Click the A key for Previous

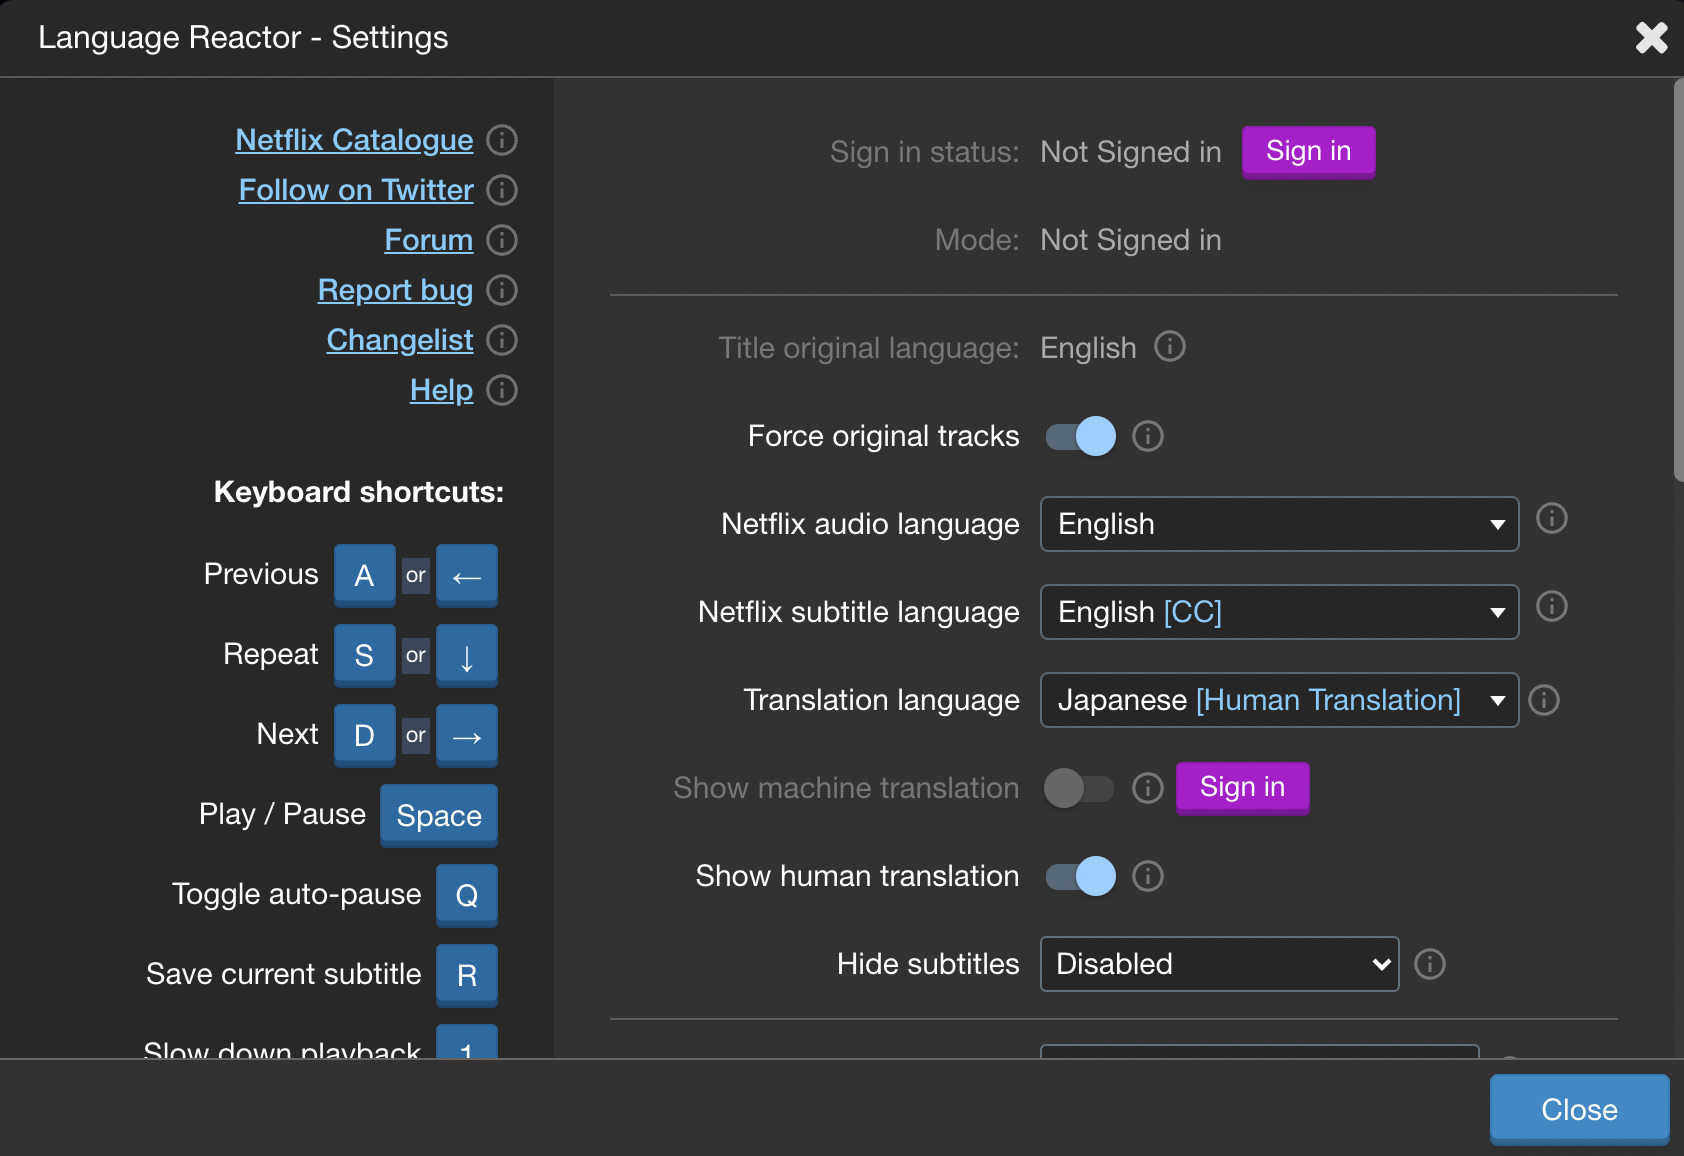(x=364, y=575)
